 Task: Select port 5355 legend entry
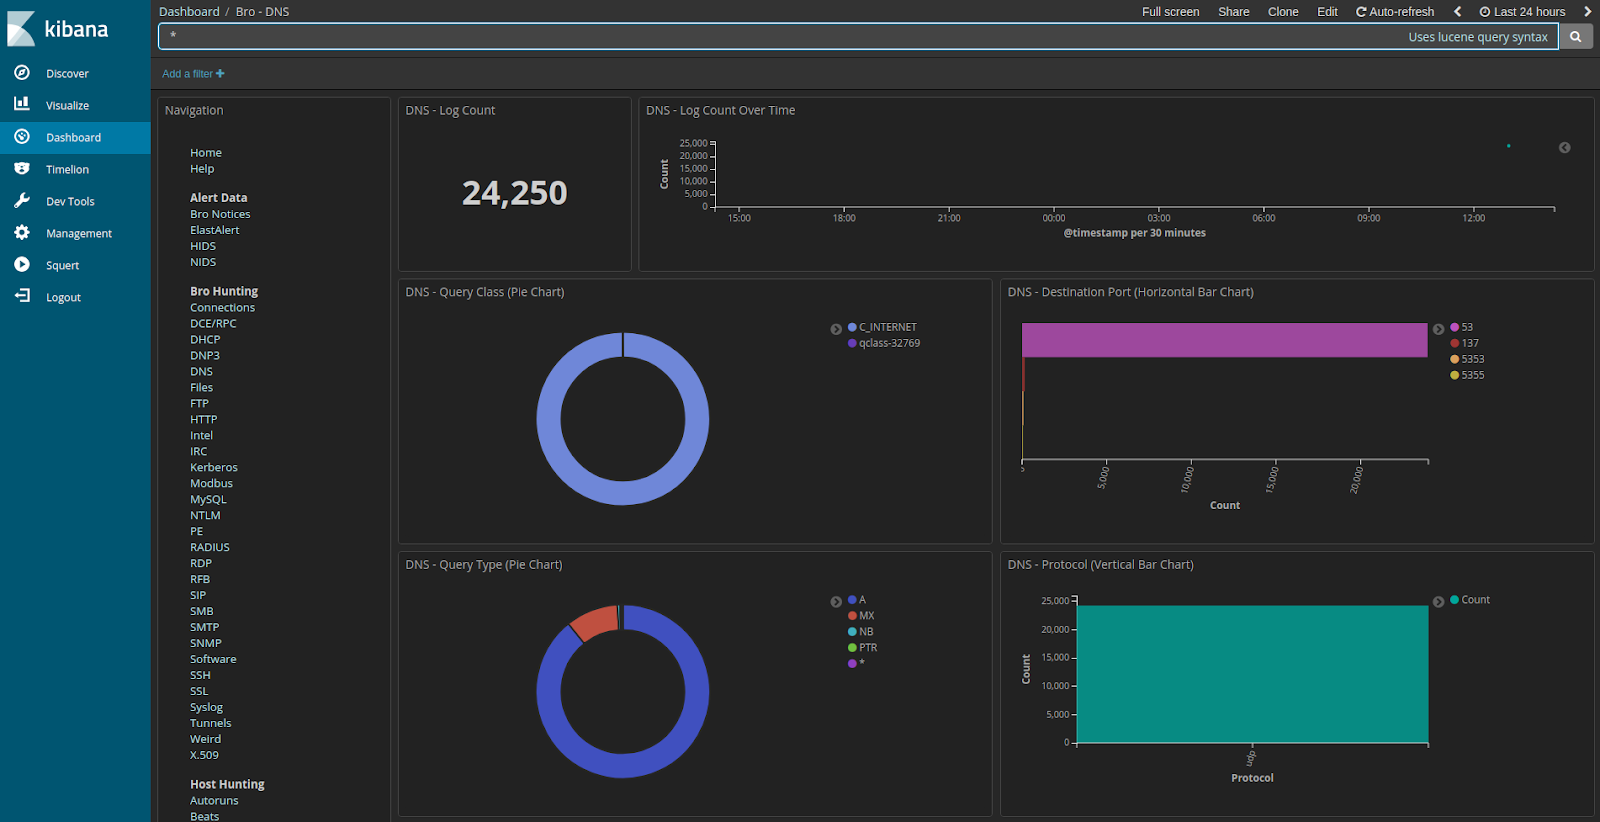pyautogui.click(x=1468, y=375)
